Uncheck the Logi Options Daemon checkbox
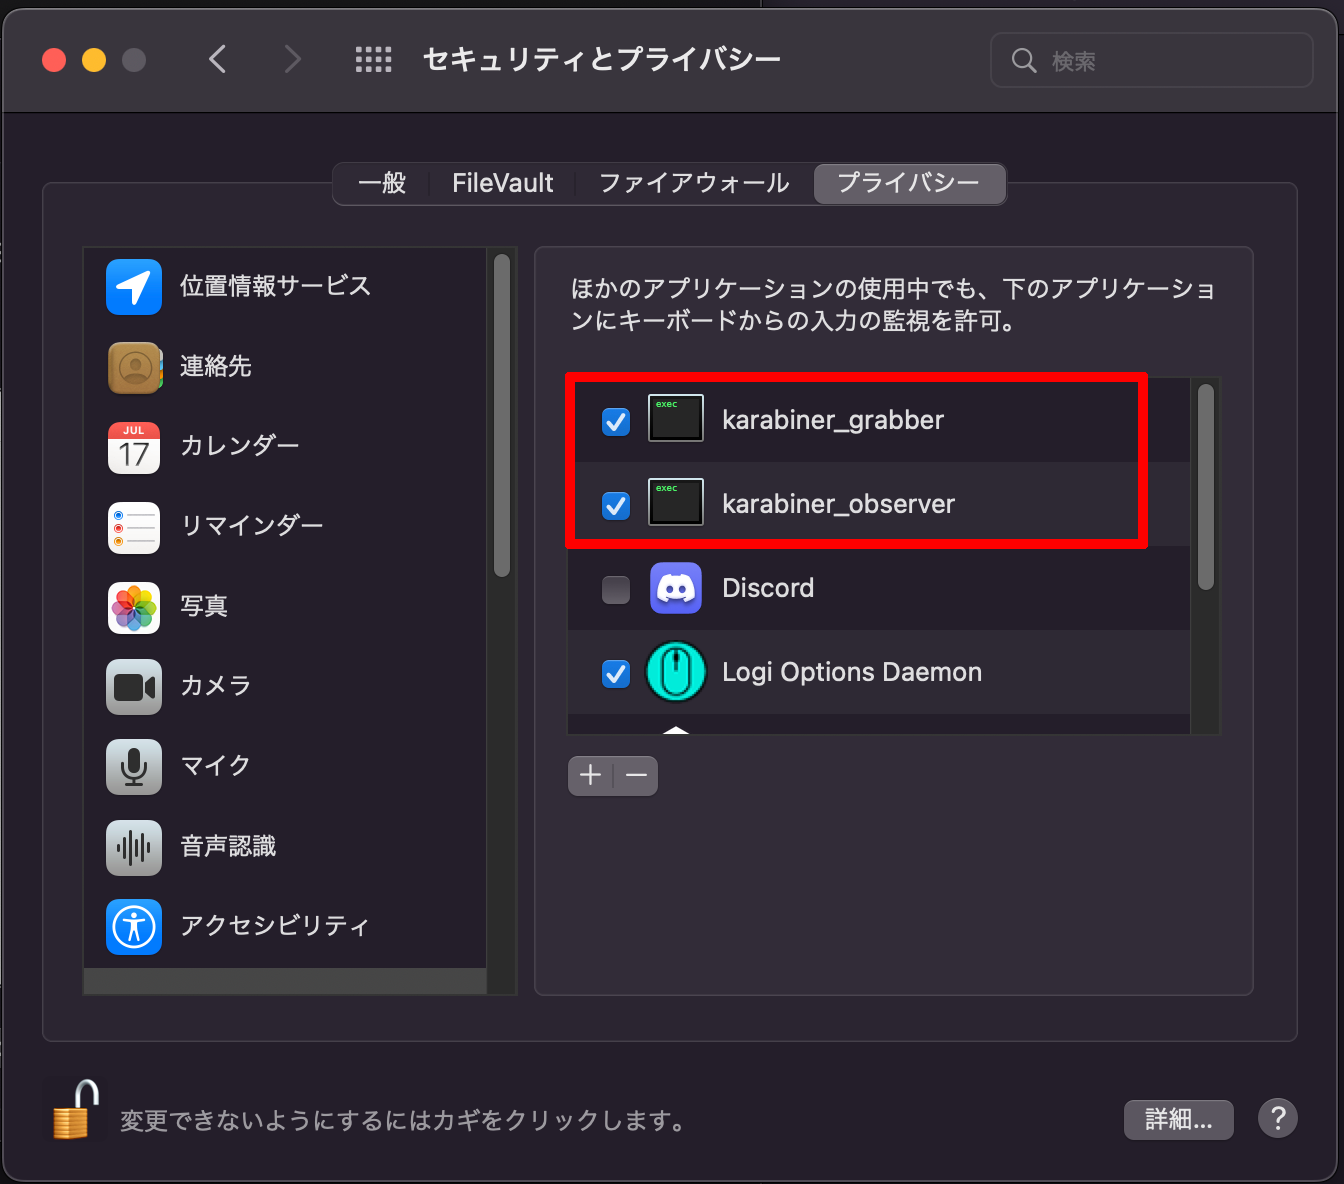This screenshot has height=1184, width=1344. tap(616, 674)
